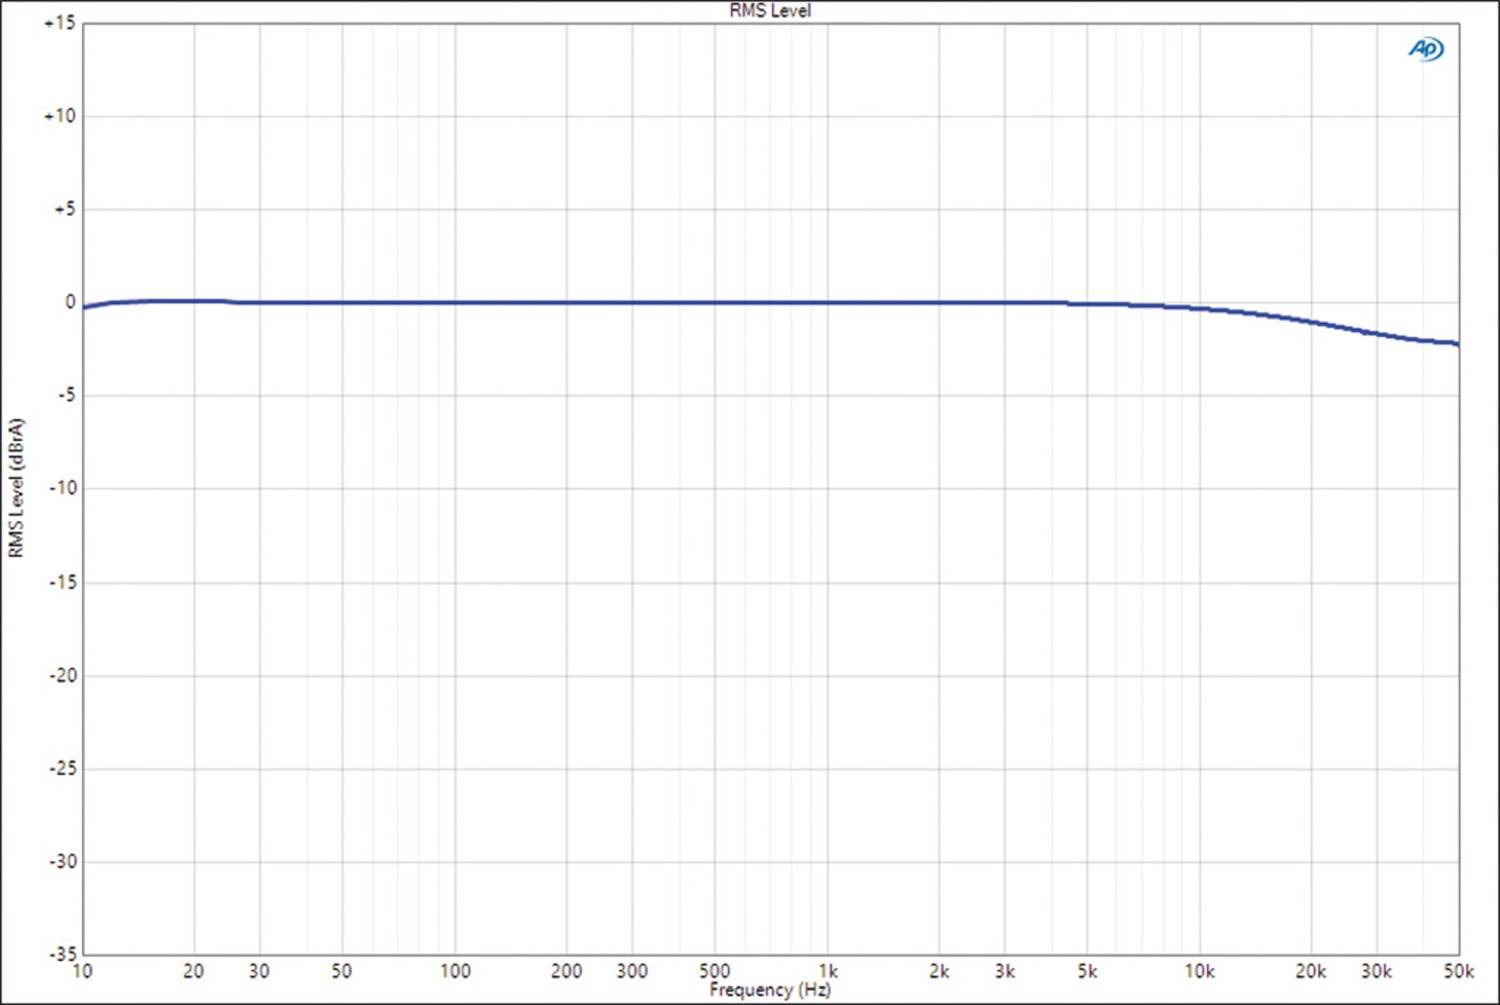Click the blue curve's endpoint at 50k
1500x1005 pixels.
click(1457, 343)
